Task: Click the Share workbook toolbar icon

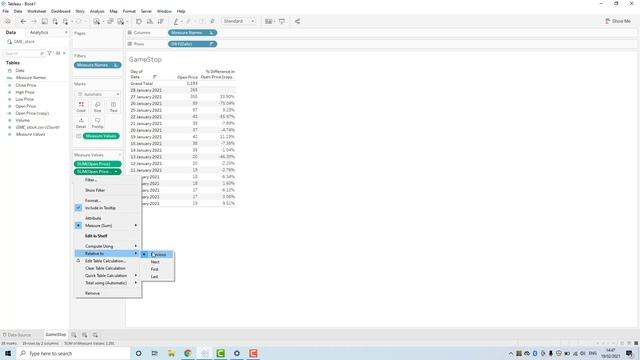Action: [x=297, y=21]
